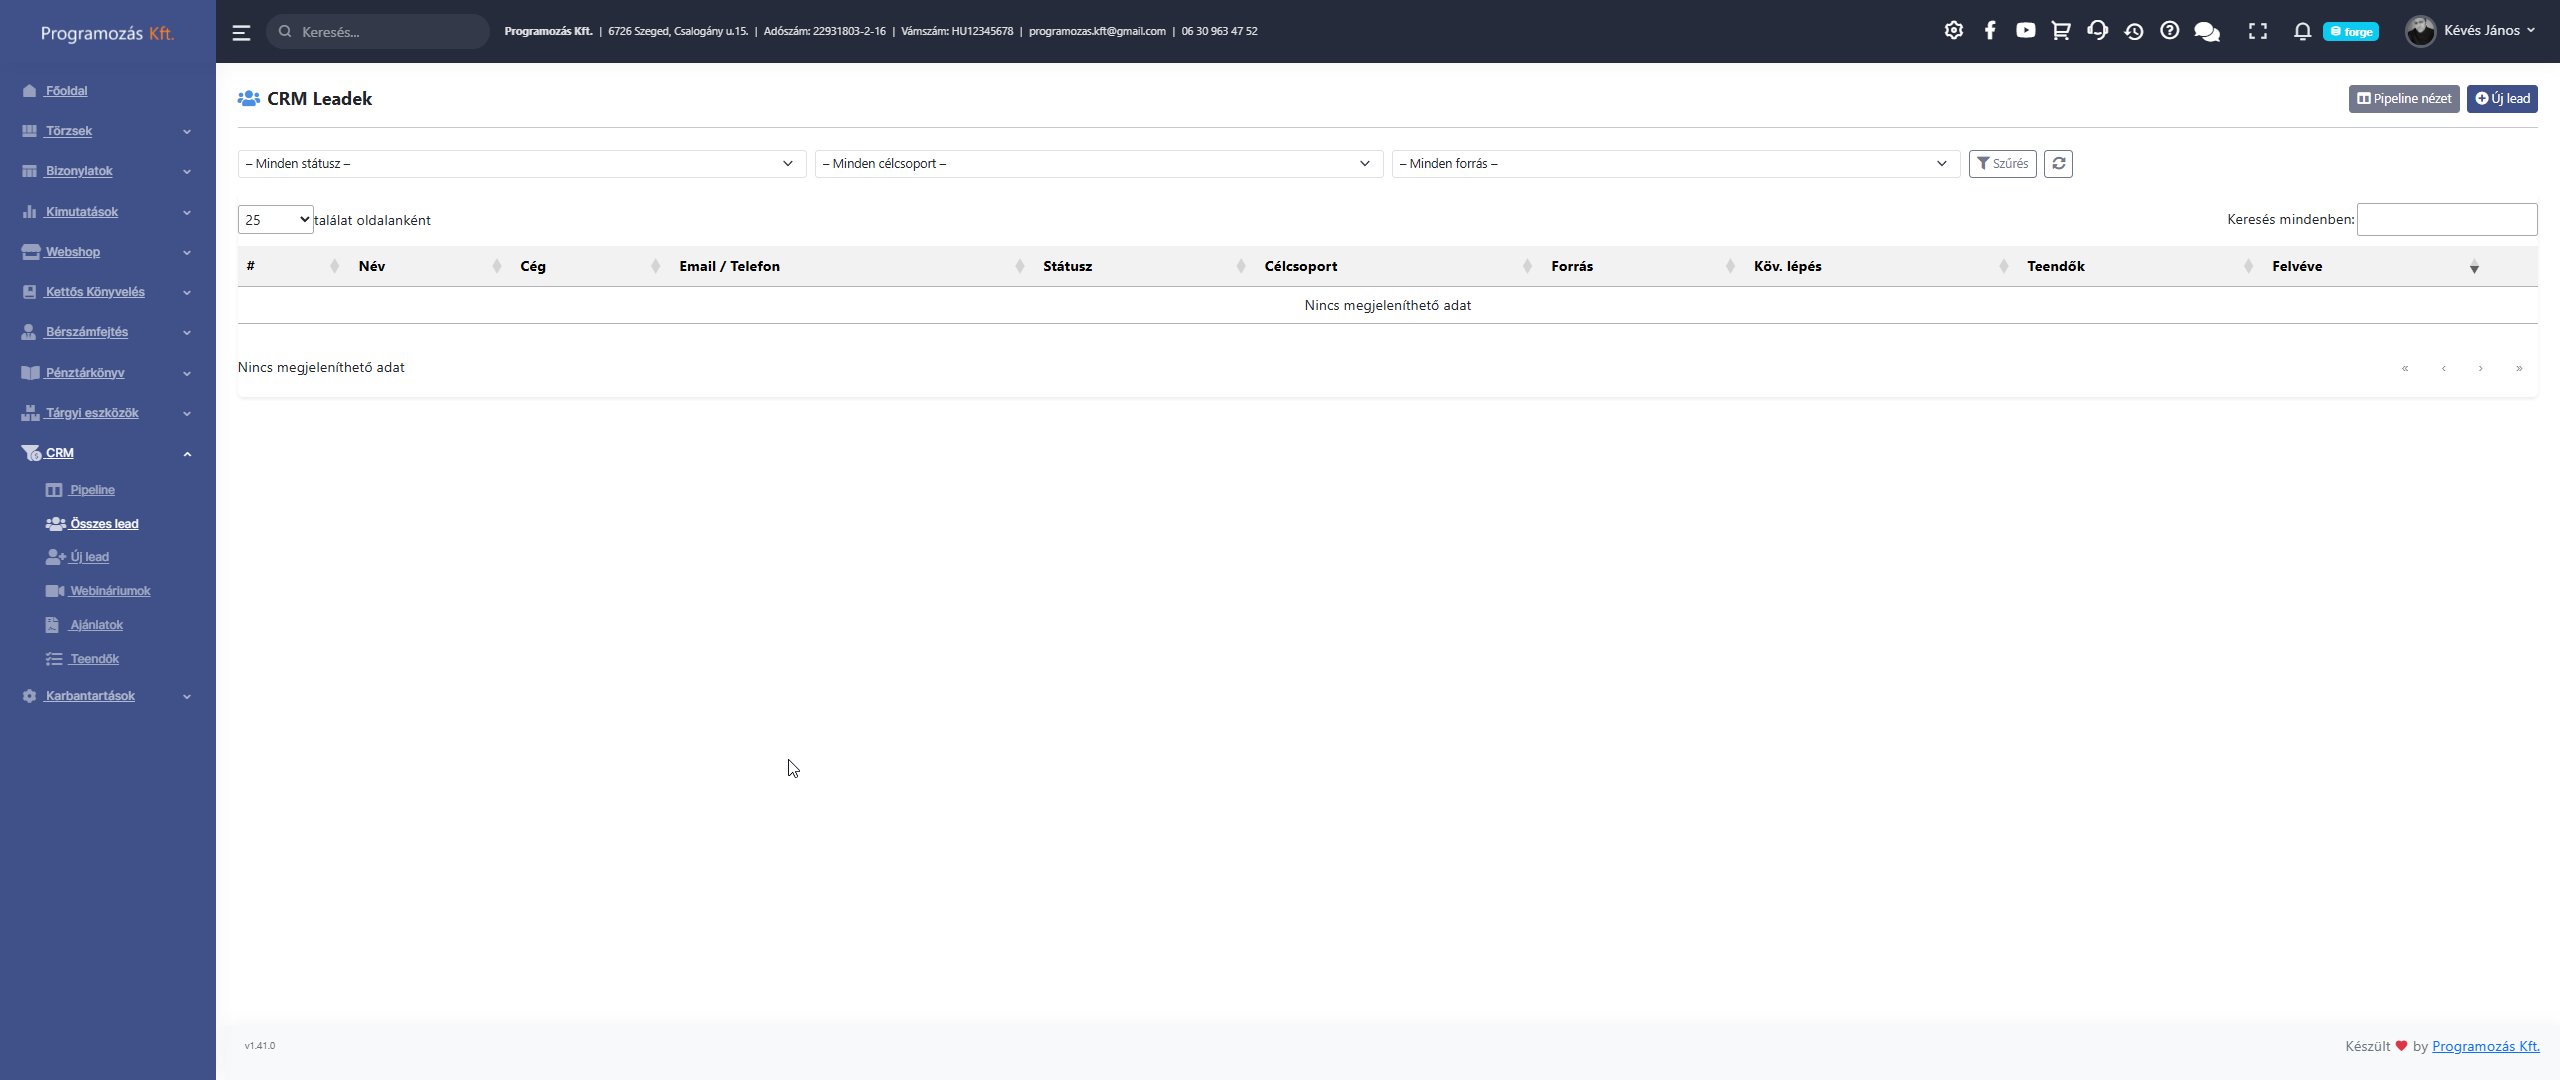Sort table by Köv. lépés column
The height and width of the screenshot is (1080, 2560).
[x=1881, y=266]
